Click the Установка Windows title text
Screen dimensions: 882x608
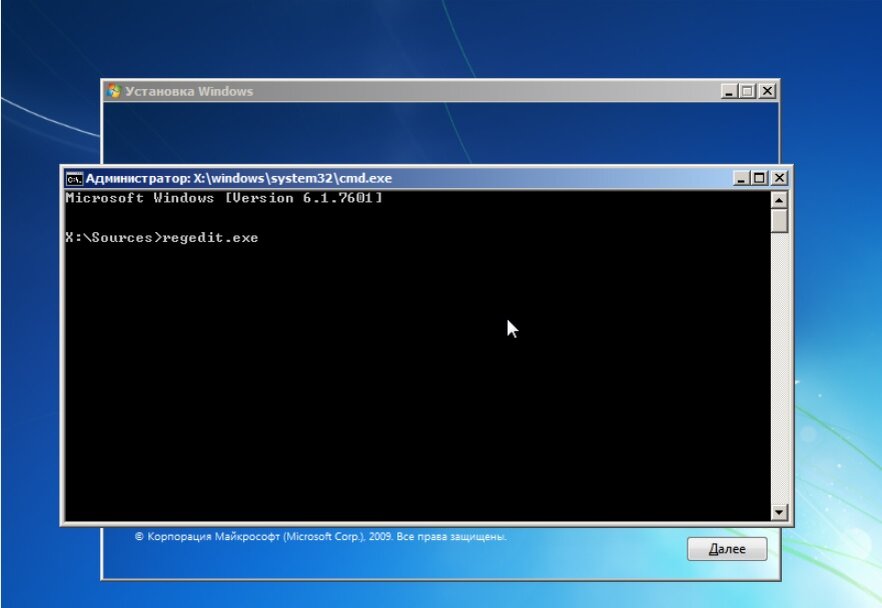[x=189, y=91]
